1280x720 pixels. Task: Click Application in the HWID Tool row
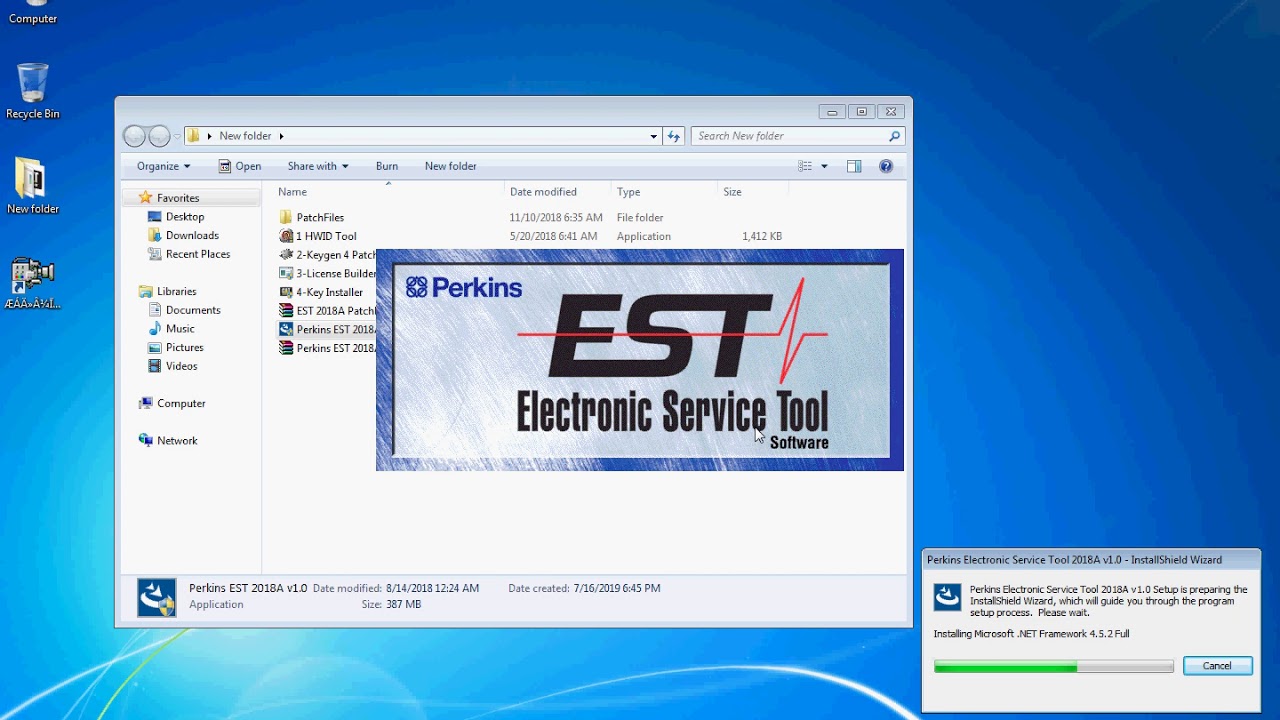[644, 237]
